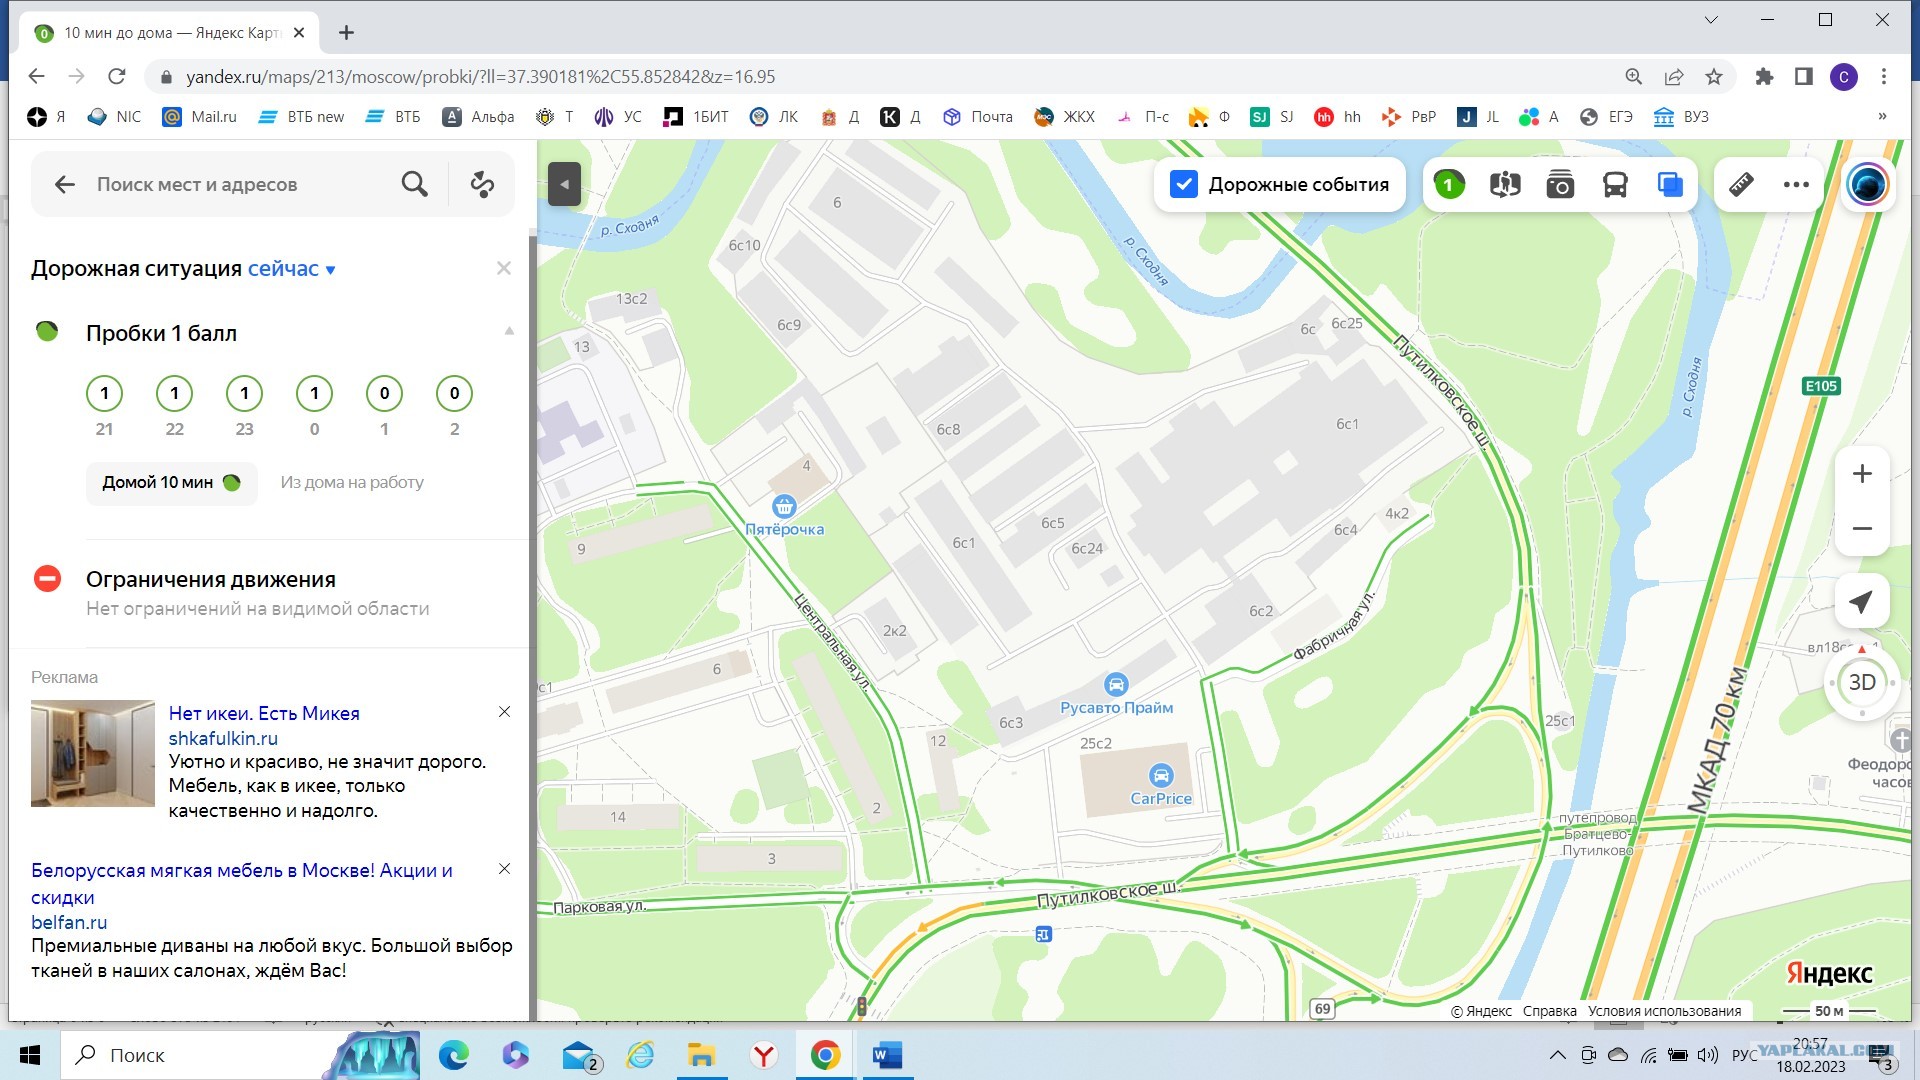
Task: Click the search magnifier icon in Yandex Maps
Action: click(414, 184)
